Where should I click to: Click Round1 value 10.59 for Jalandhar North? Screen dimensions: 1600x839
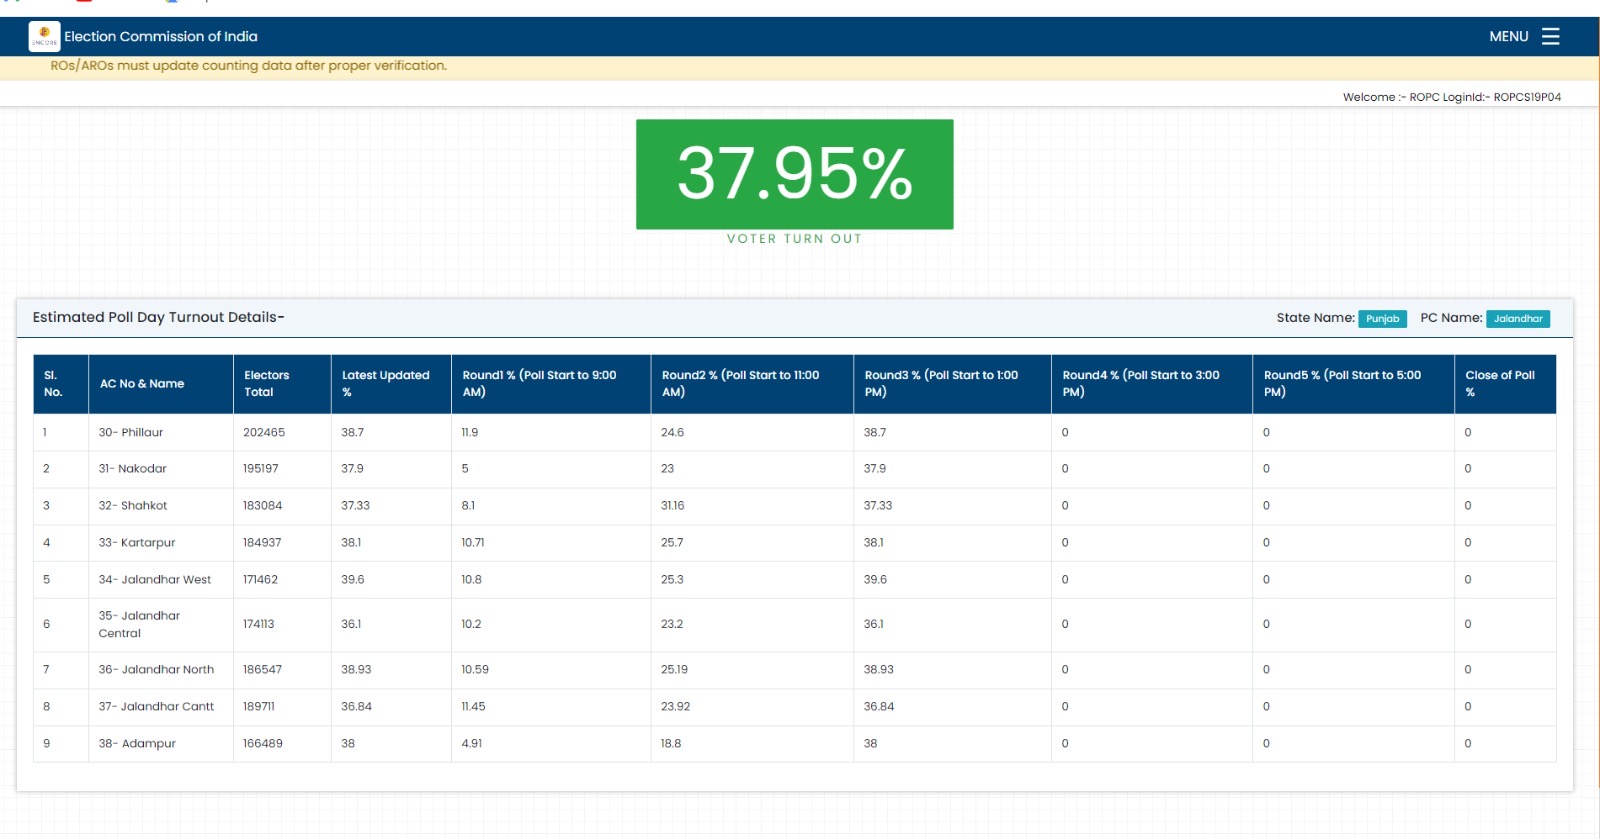click(x=475, y=669)
